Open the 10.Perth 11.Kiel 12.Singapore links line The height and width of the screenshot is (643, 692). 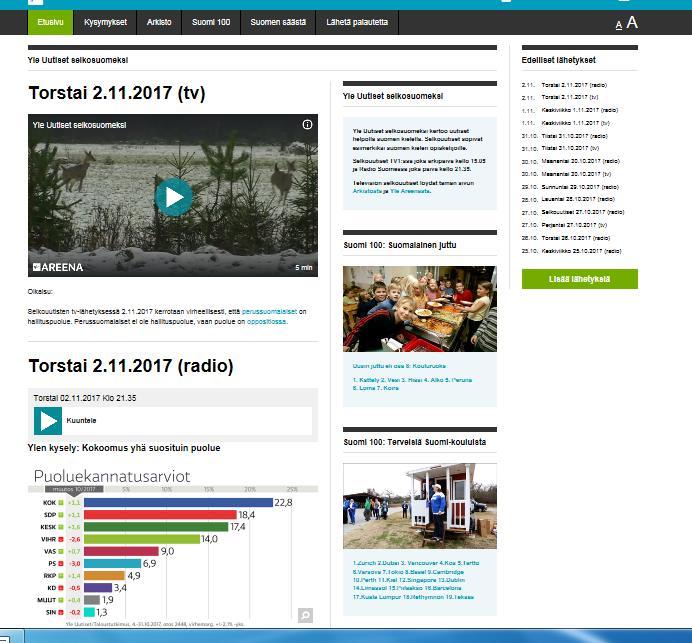click(x=409, y=580)
